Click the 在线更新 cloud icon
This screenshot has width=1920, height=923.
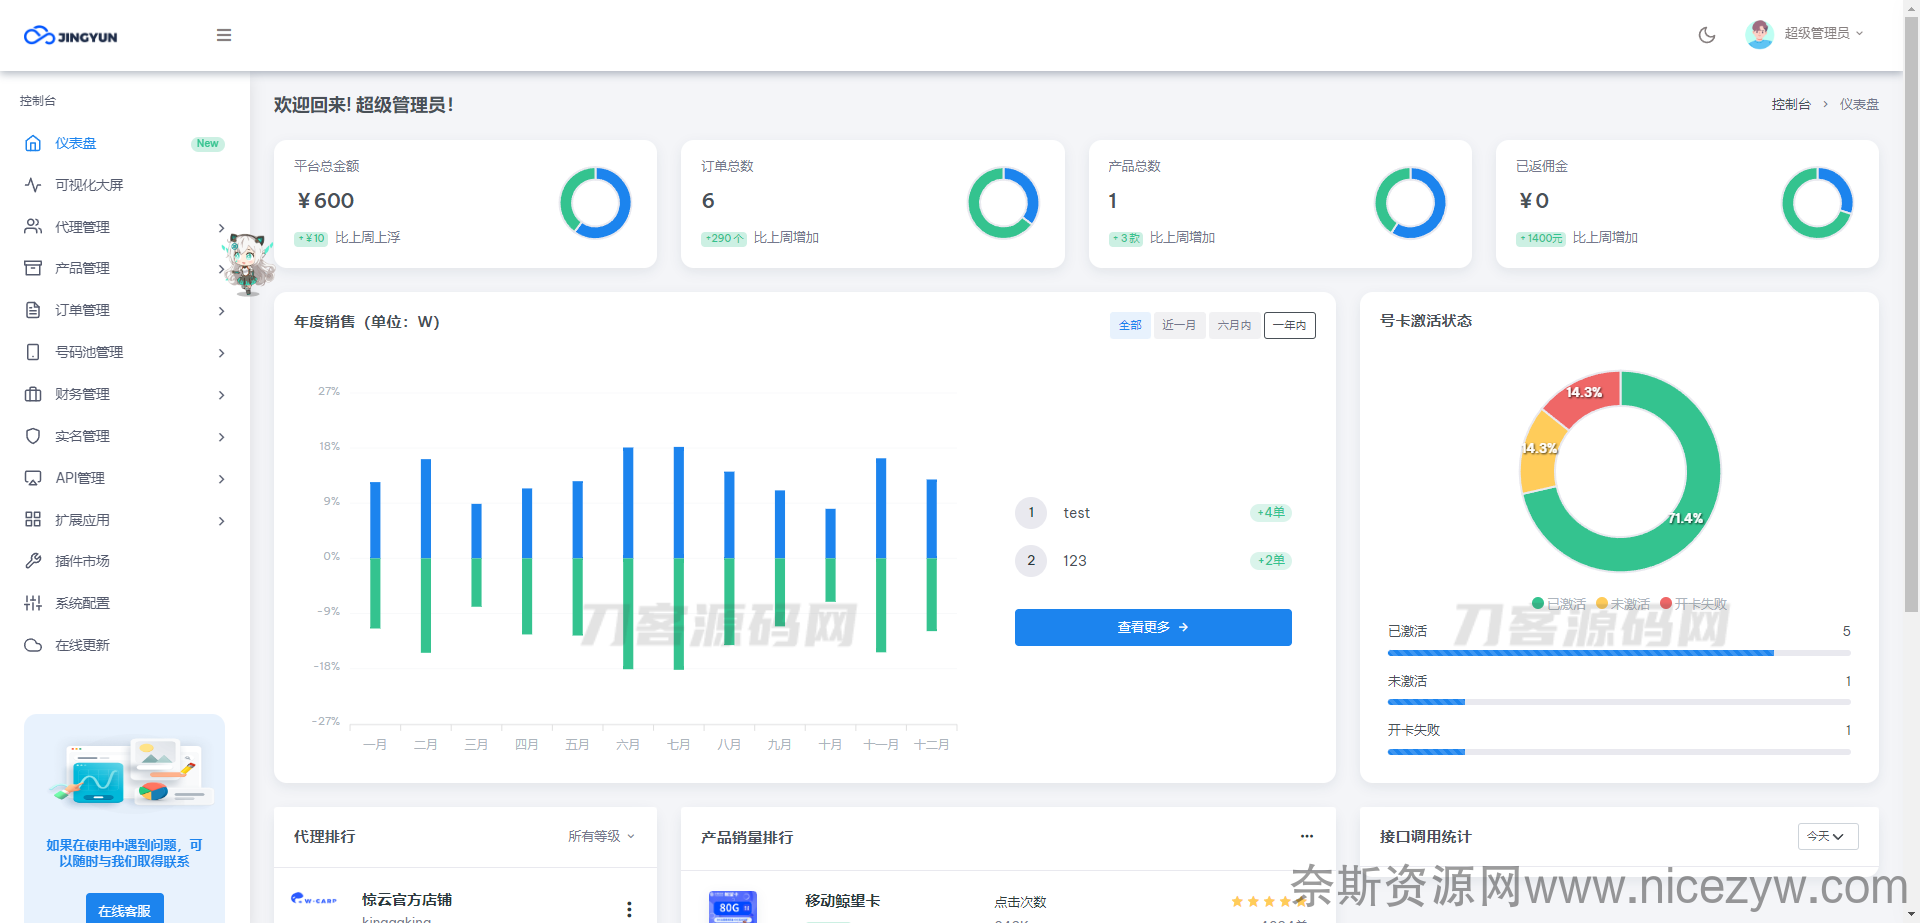33,645
